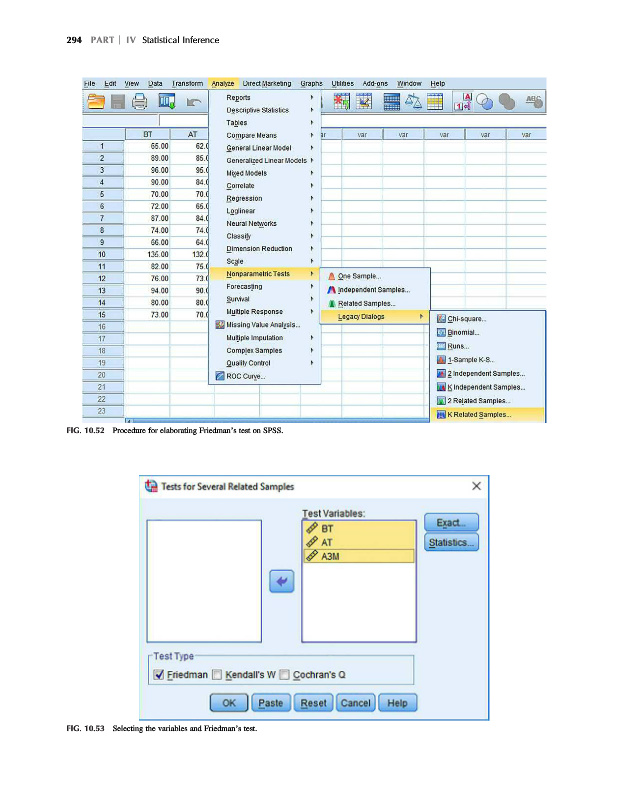This screenshot has height=800, width=625.
Task: Uncheck the Friedman test checkbox
Action: click(157, 674)
